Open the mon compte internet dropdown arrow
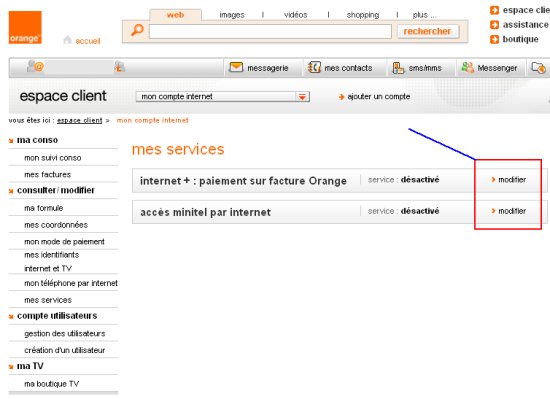Viewport: 550px width, 399px height. 302,97
